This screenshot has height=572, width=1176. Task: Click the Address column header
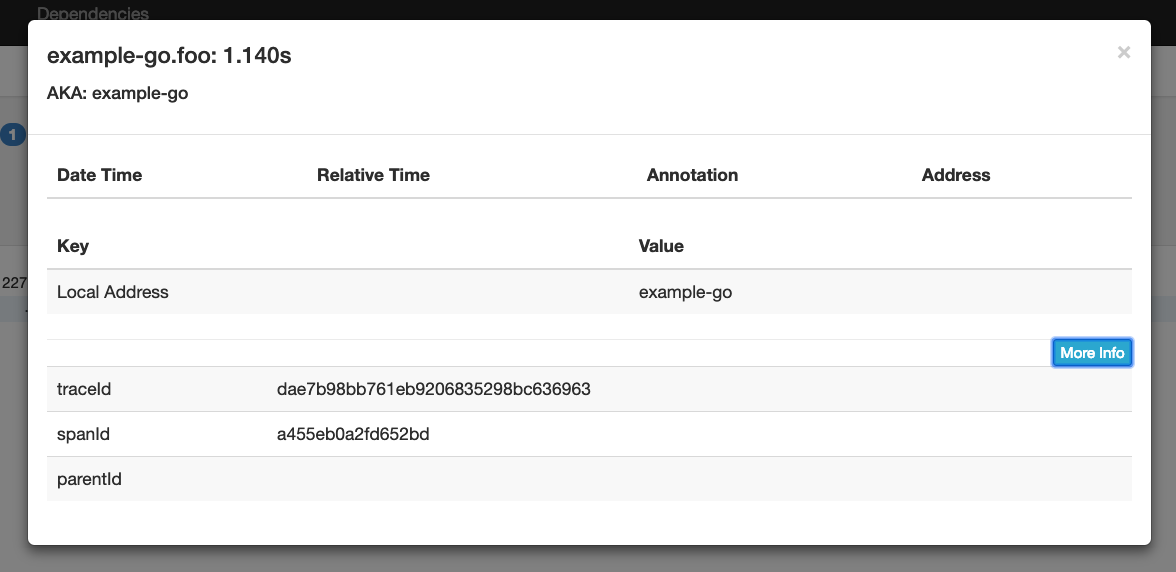click(955, 175)
